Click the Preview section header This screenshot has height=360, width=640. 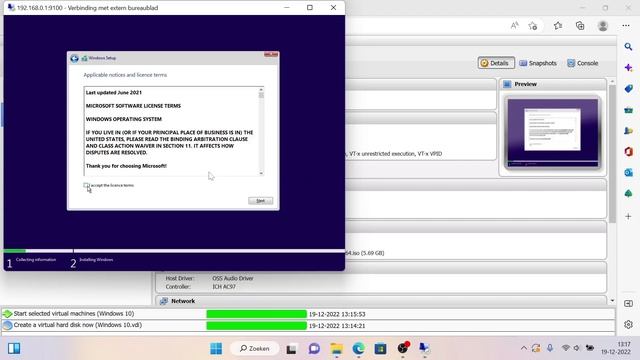(x=553, y=84)
